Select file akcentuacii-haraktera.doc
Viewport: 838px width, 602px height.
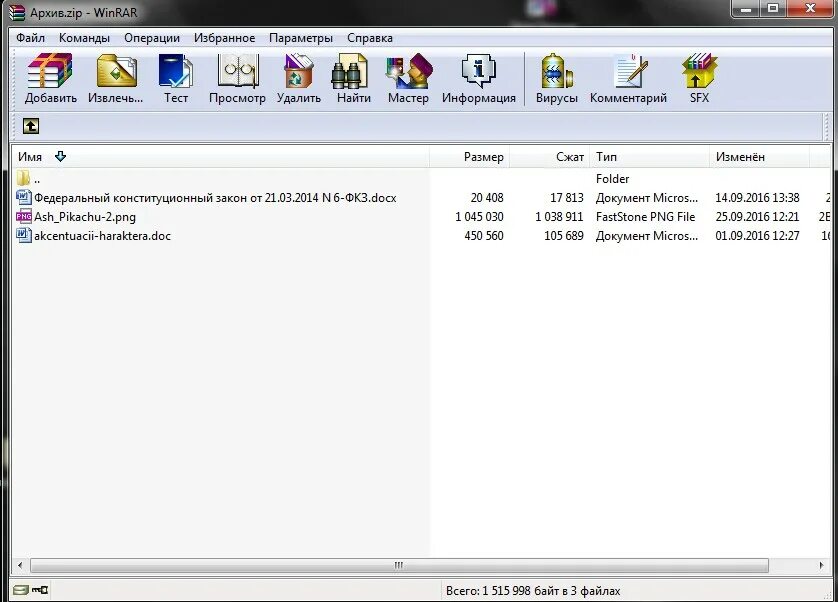tap(103, 236)
